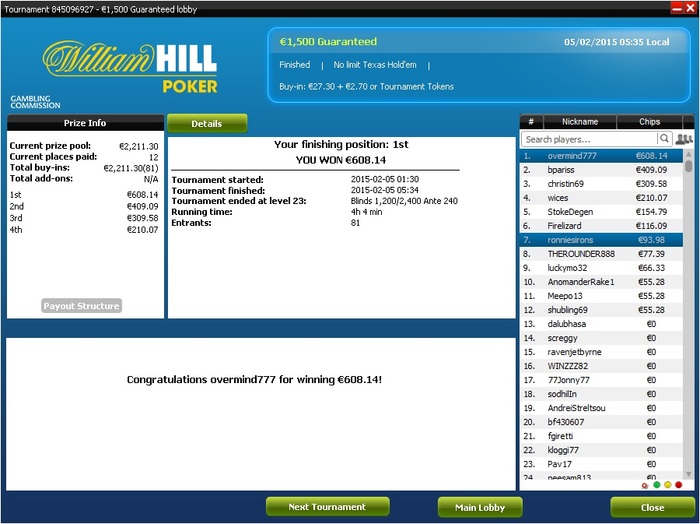Select player row fgiretti

coord(601,436)
